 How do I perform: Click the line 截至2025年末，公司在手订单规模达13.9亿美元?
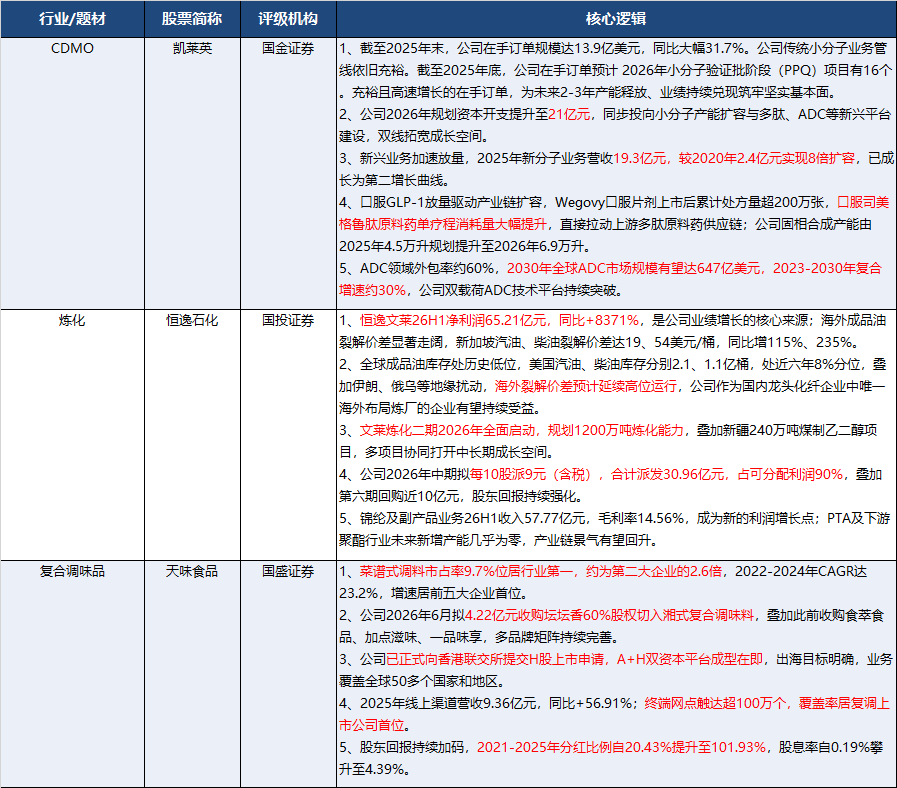[613, 49]
